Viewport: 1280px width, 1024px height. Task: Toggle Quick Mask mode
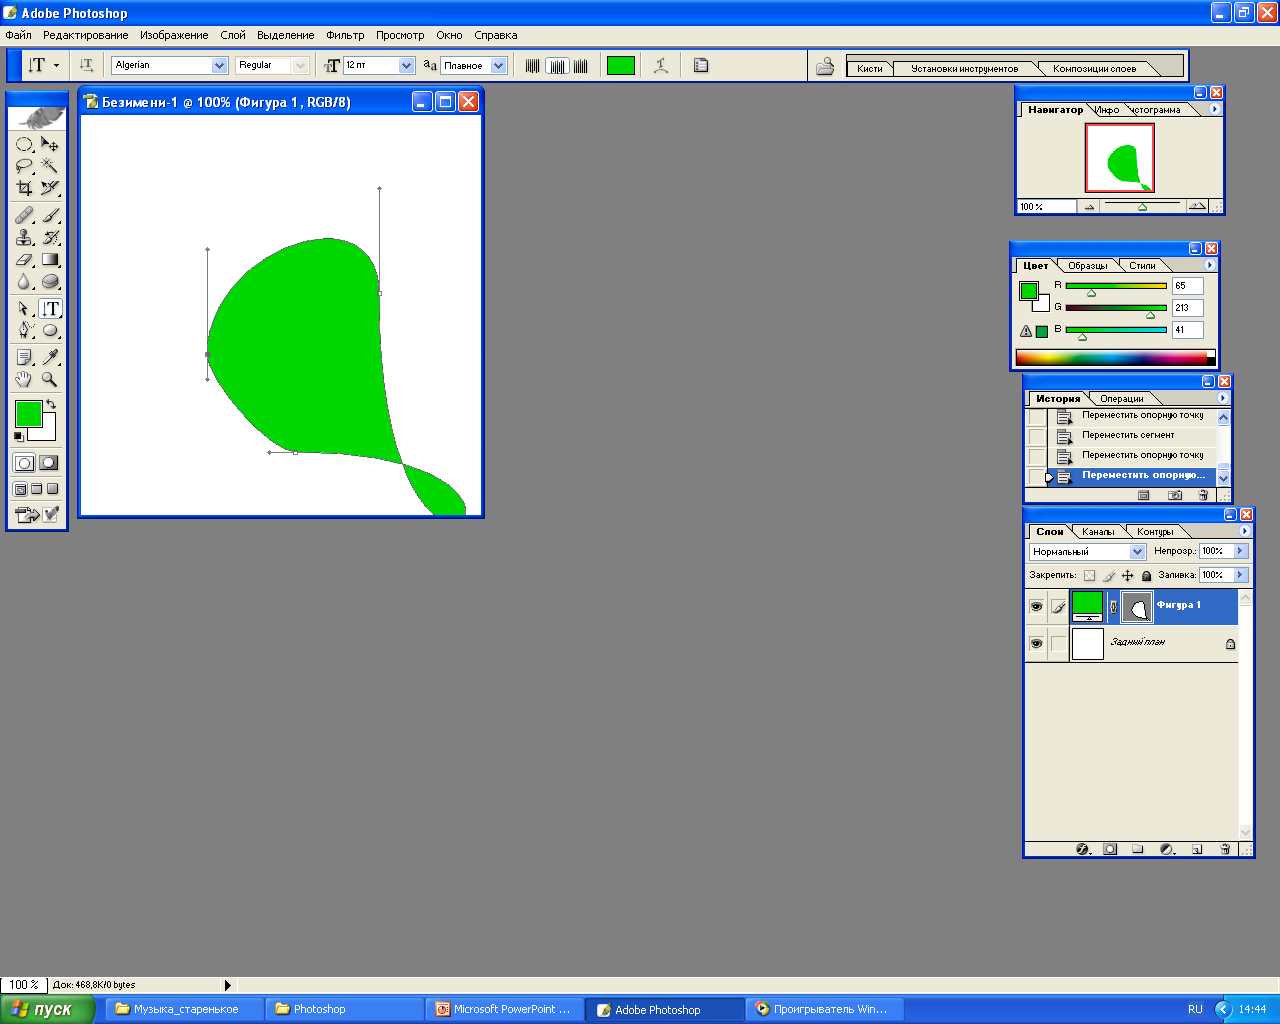48,463
